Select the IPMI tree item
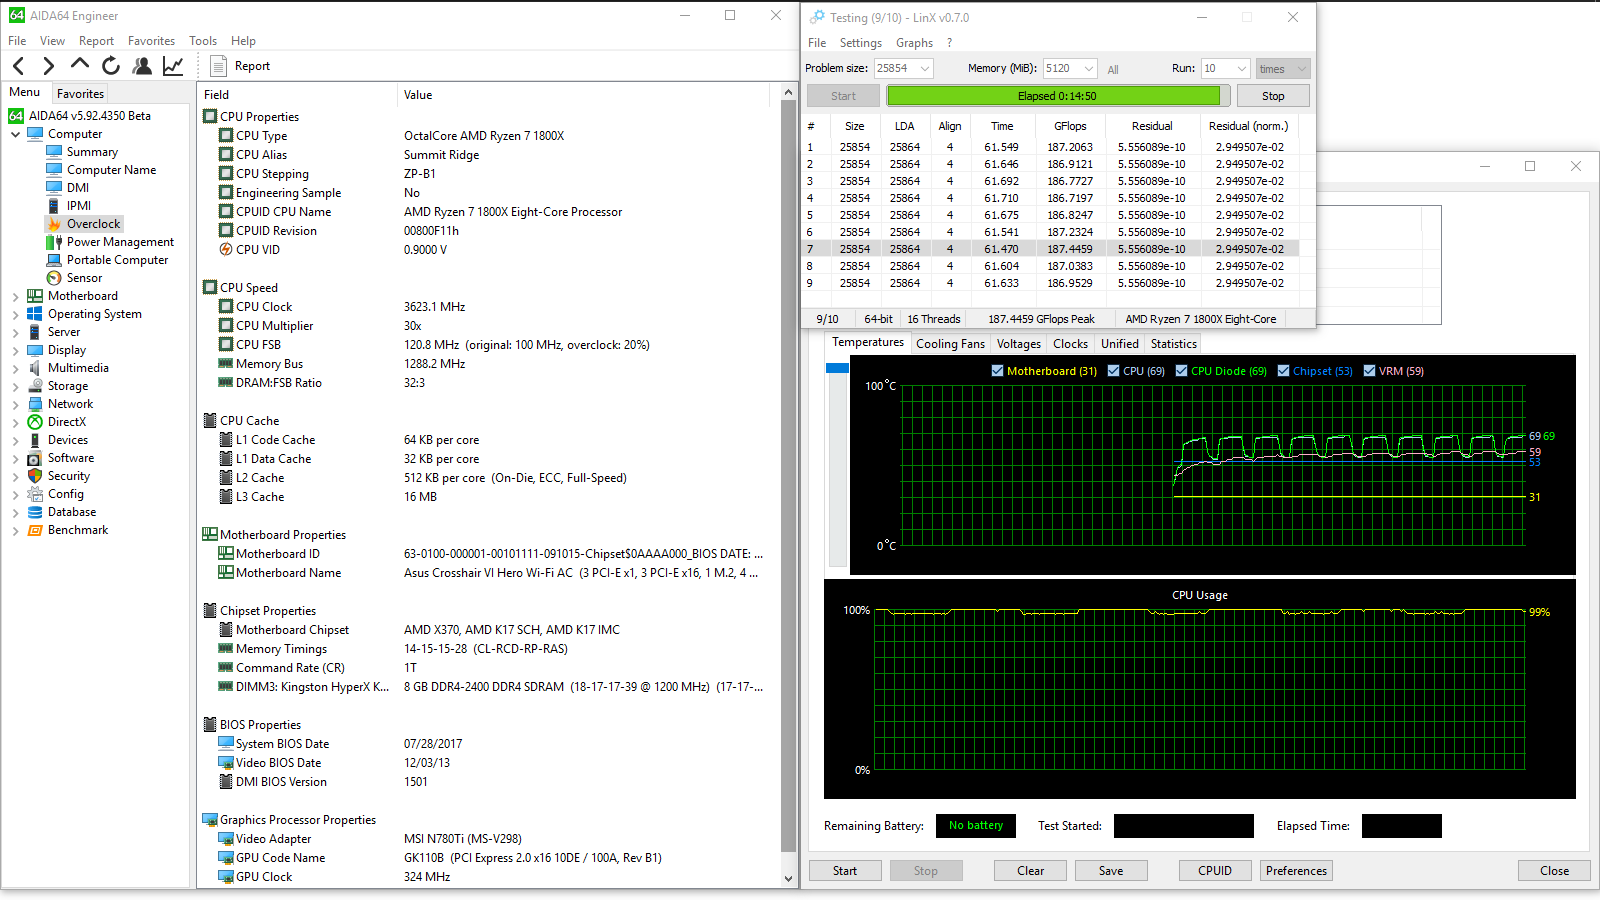 pyautogui.click(x=79, y=206)
